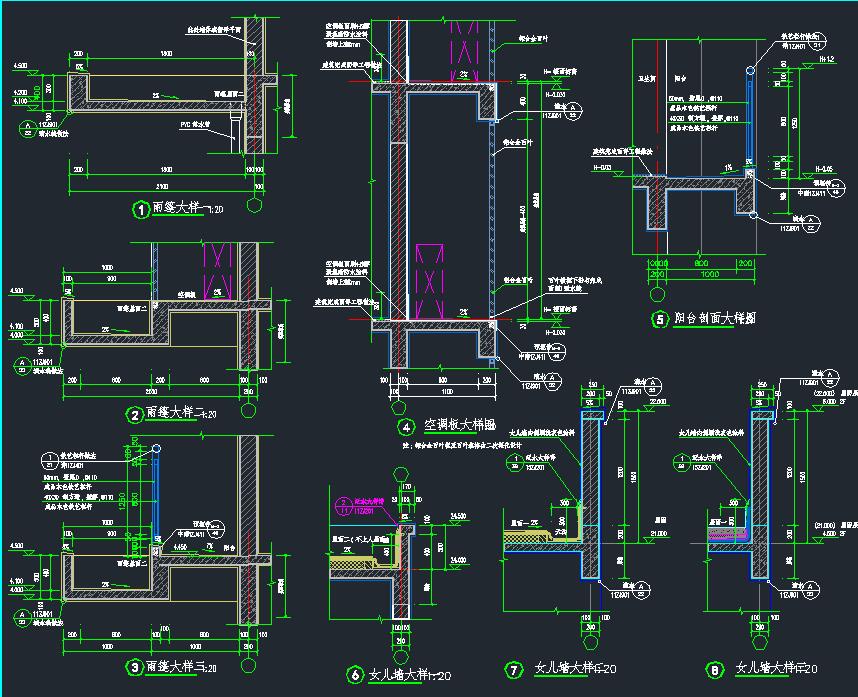Select the PVC drain pipe label in detail 1

click(x=195, y=125)
